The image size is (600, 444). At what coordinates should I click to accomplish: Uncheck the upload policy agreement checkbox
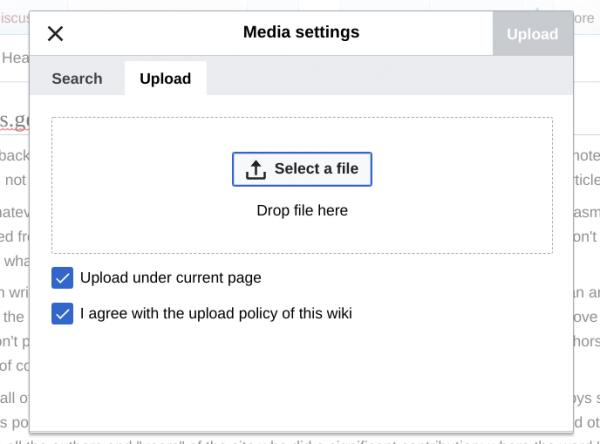click(x=63, y=314)
